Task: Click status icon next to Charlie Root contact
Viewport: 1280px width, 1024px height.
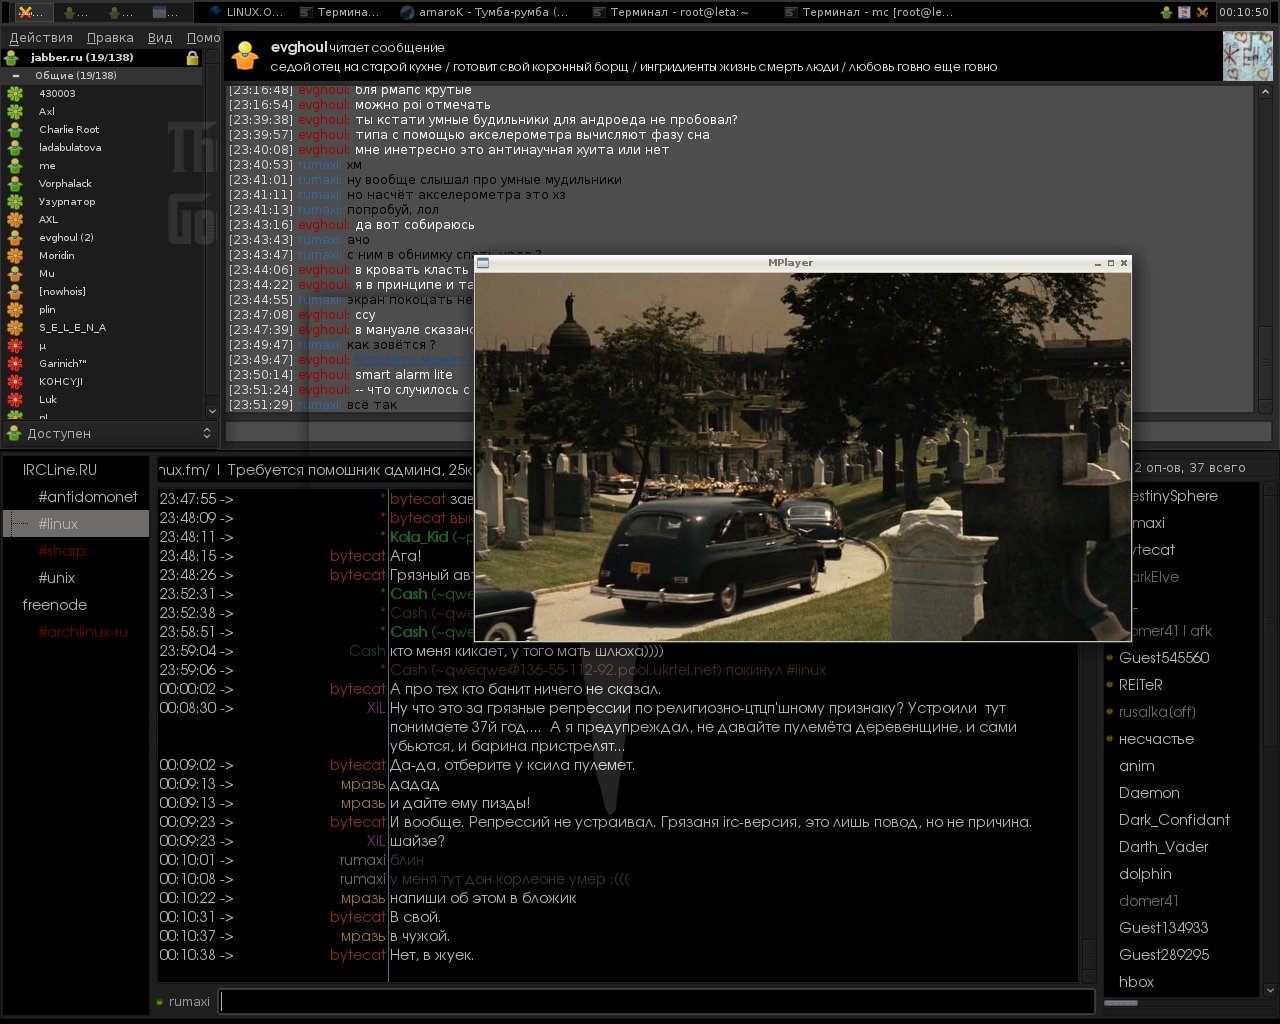Action: click(x=15, y=130)
